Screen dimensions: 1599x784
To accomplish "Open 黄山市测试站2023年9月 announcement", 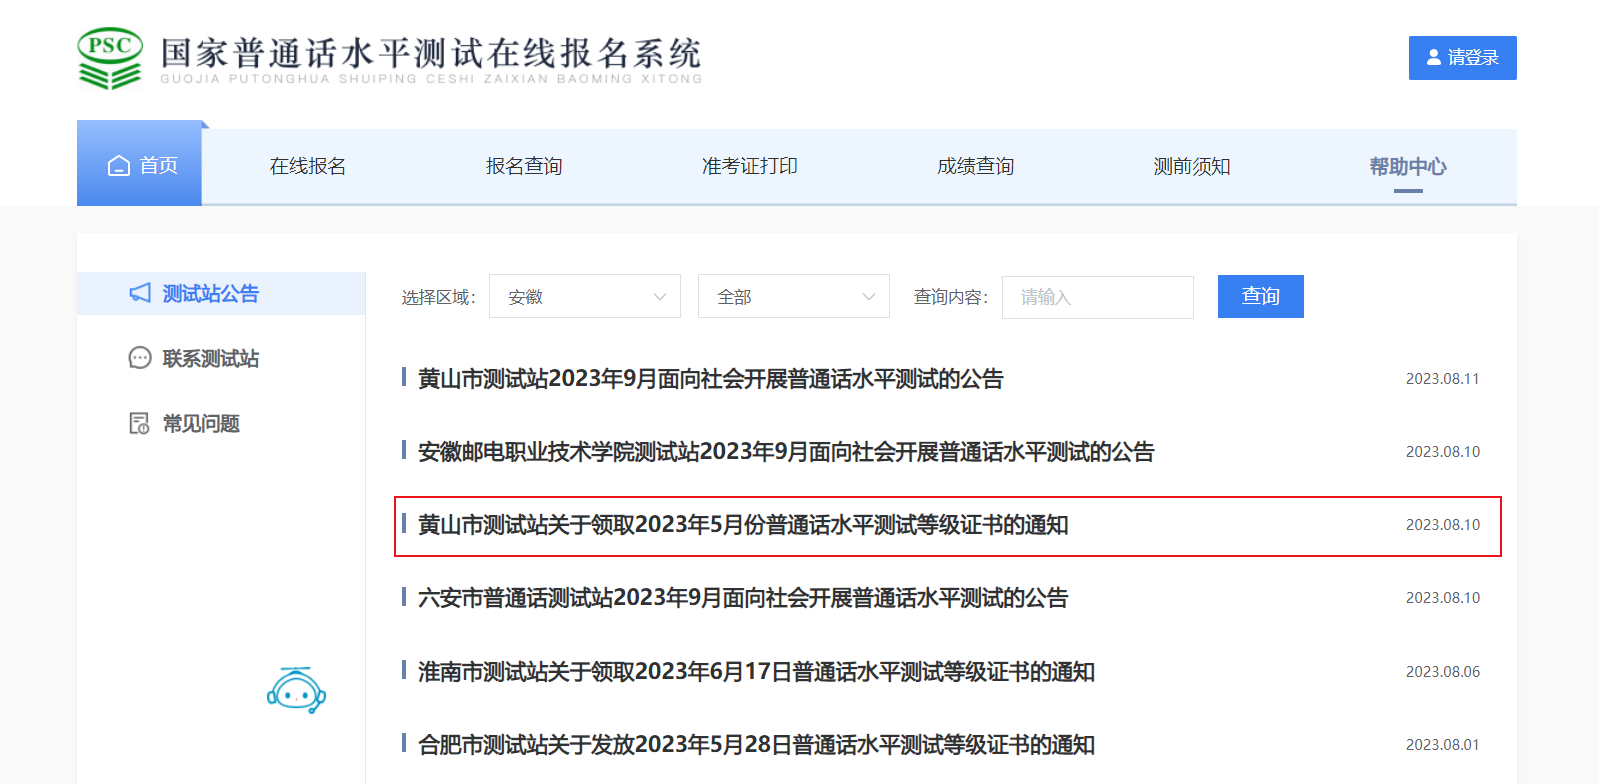I will (x=711, y=379).
